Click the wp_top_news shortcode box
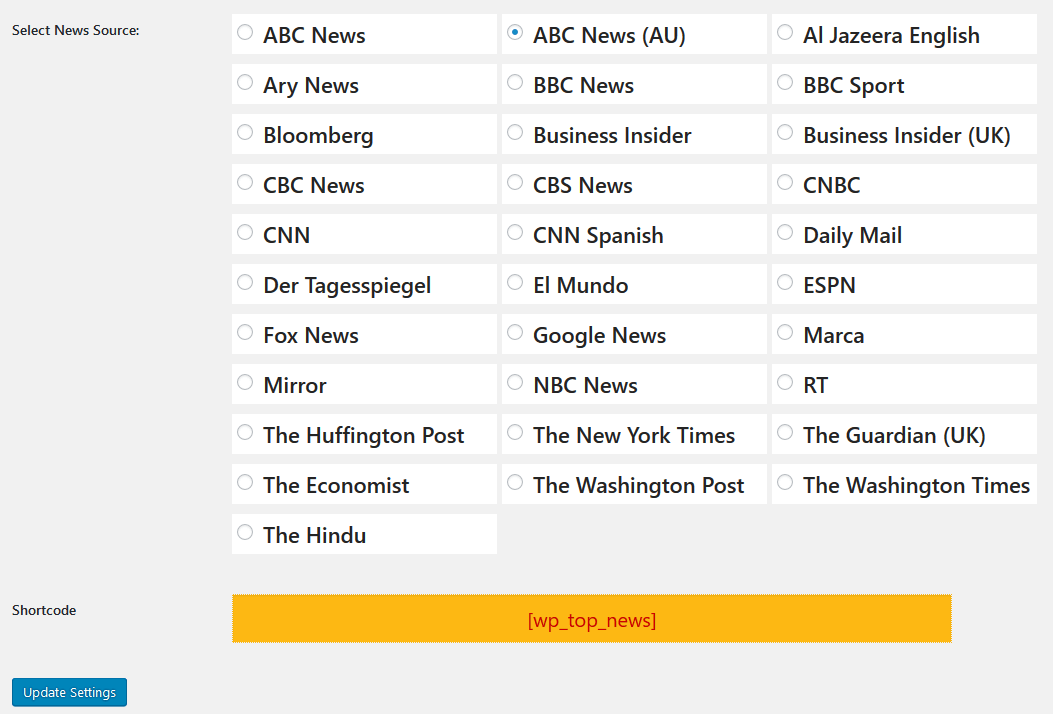The height and width of the screenshot is (714, 1053). coord(591,620)
